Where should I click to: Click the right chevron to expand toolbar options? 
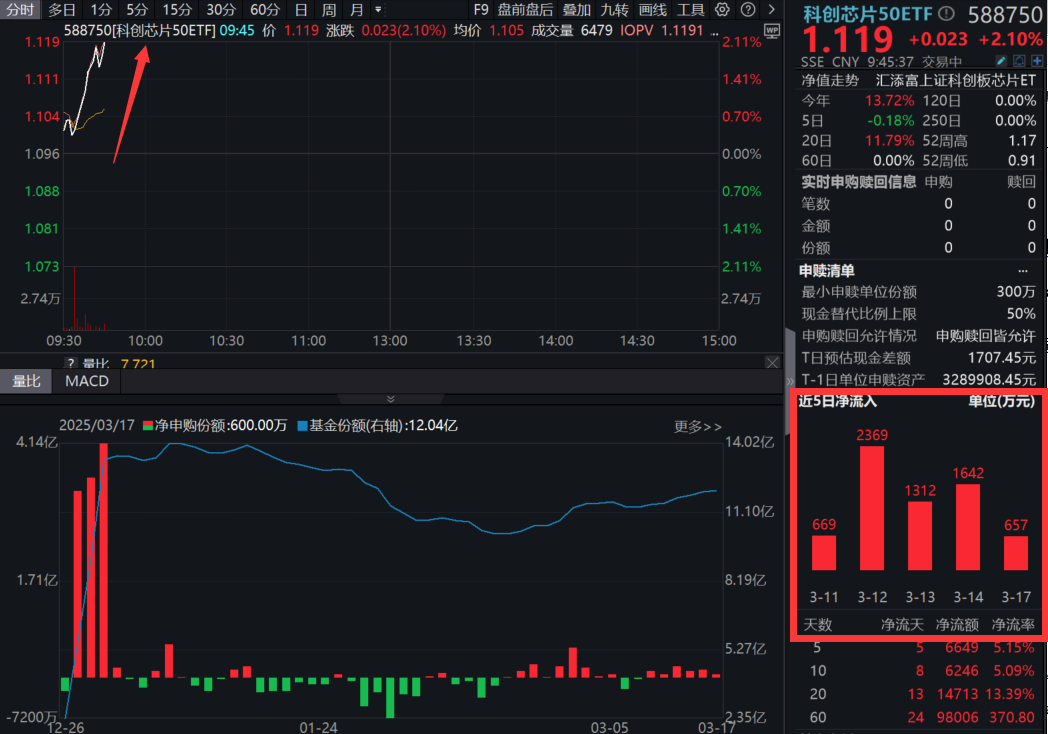click(771, 9)
